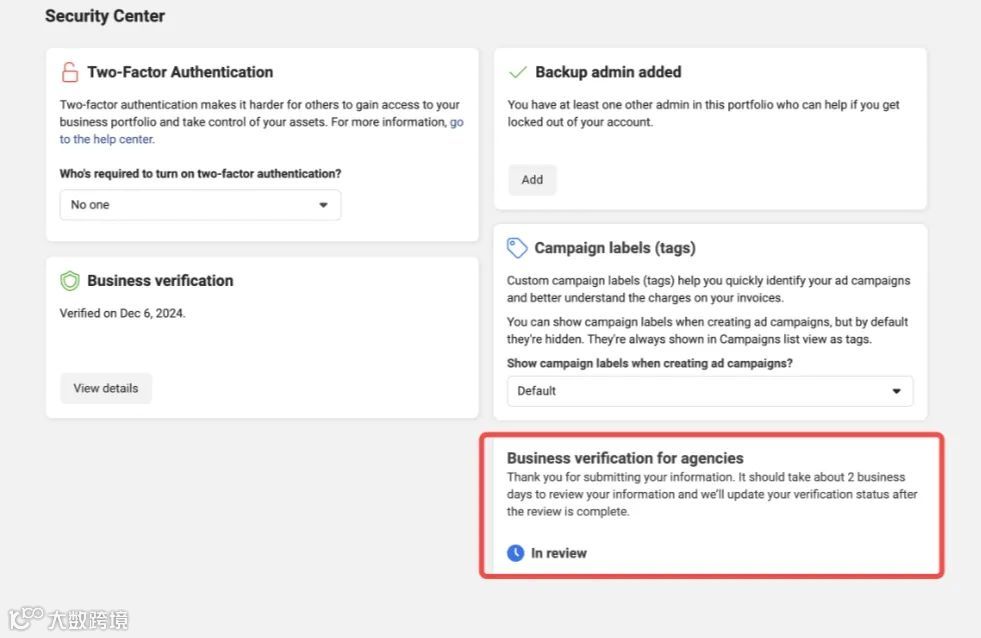The height and width of the screenshot is (638, 981).
Task: Click the blue clock icon beside In review
Action: (516, 553)
